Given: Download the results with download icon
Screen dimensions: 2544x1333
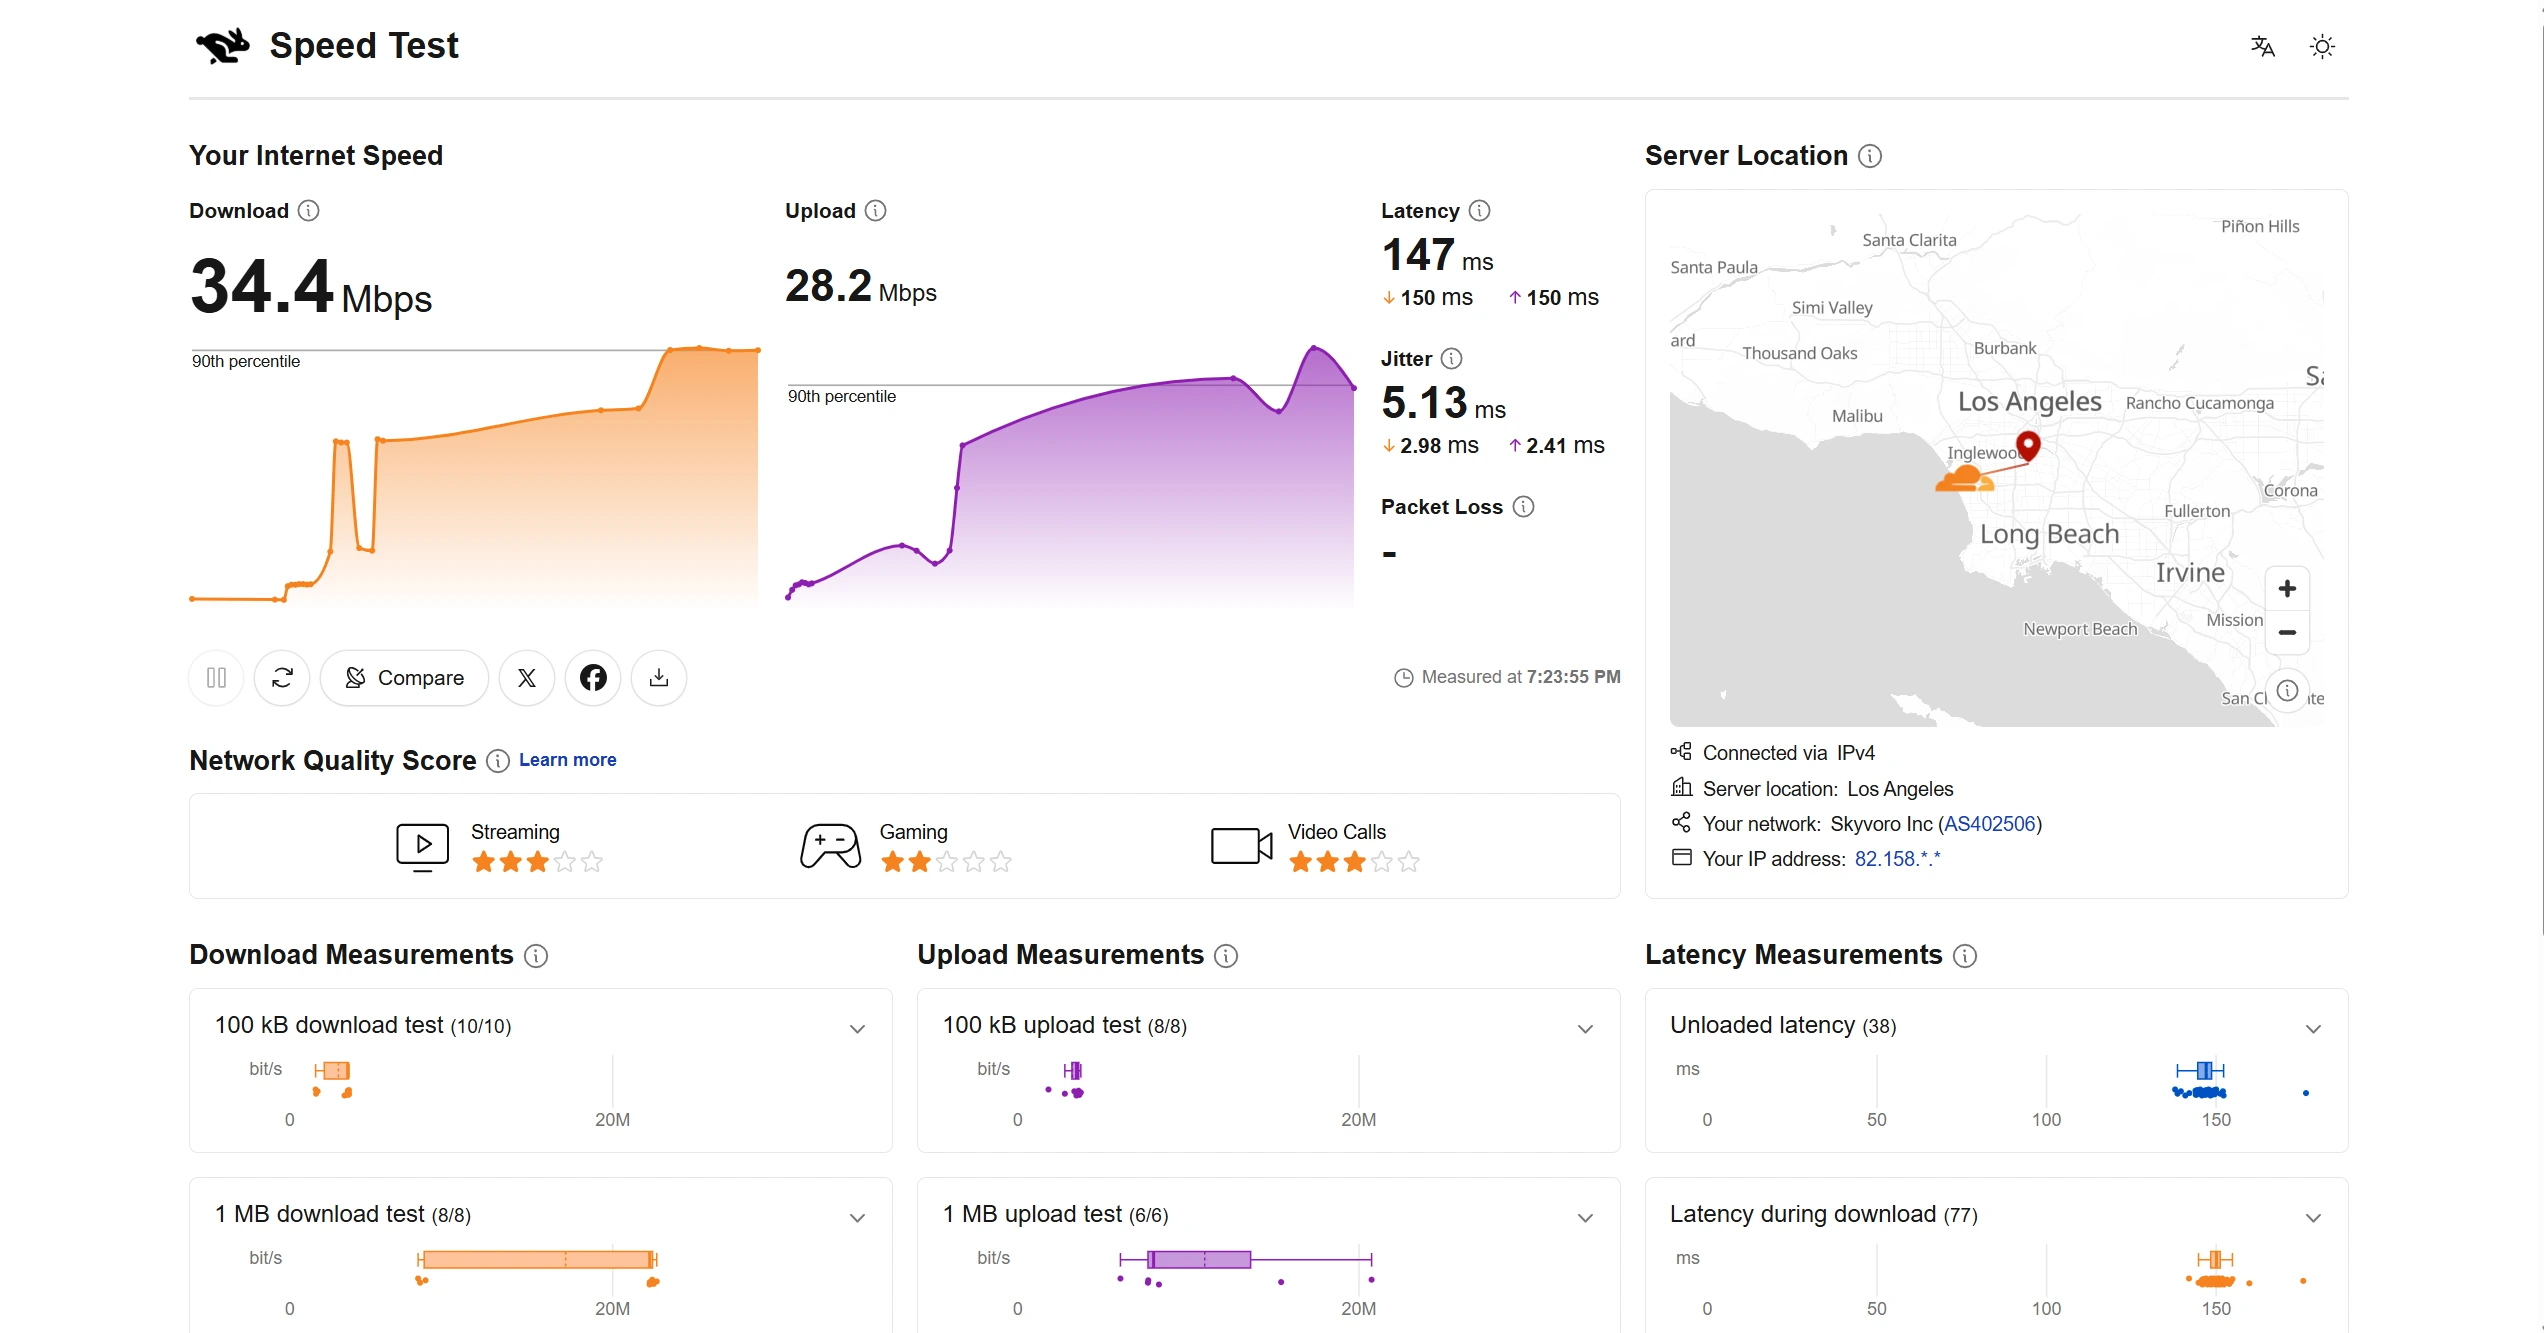Looking at the screenshot, I should (659, 678).
